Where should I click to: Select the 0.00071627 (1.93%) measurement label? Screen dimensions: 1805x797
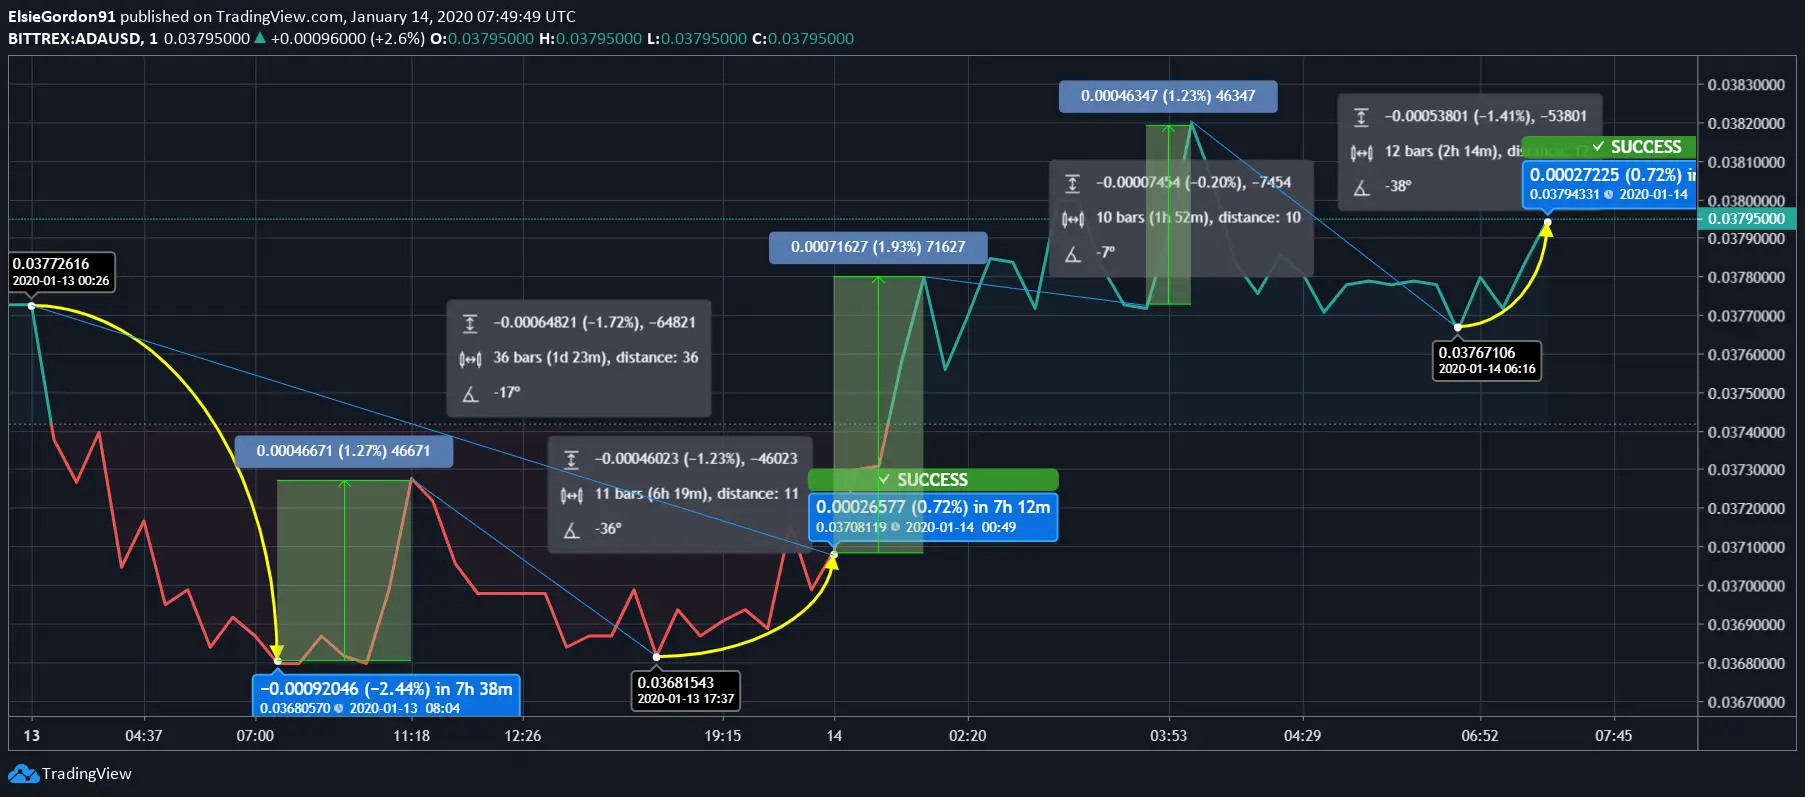coord(877,247)
